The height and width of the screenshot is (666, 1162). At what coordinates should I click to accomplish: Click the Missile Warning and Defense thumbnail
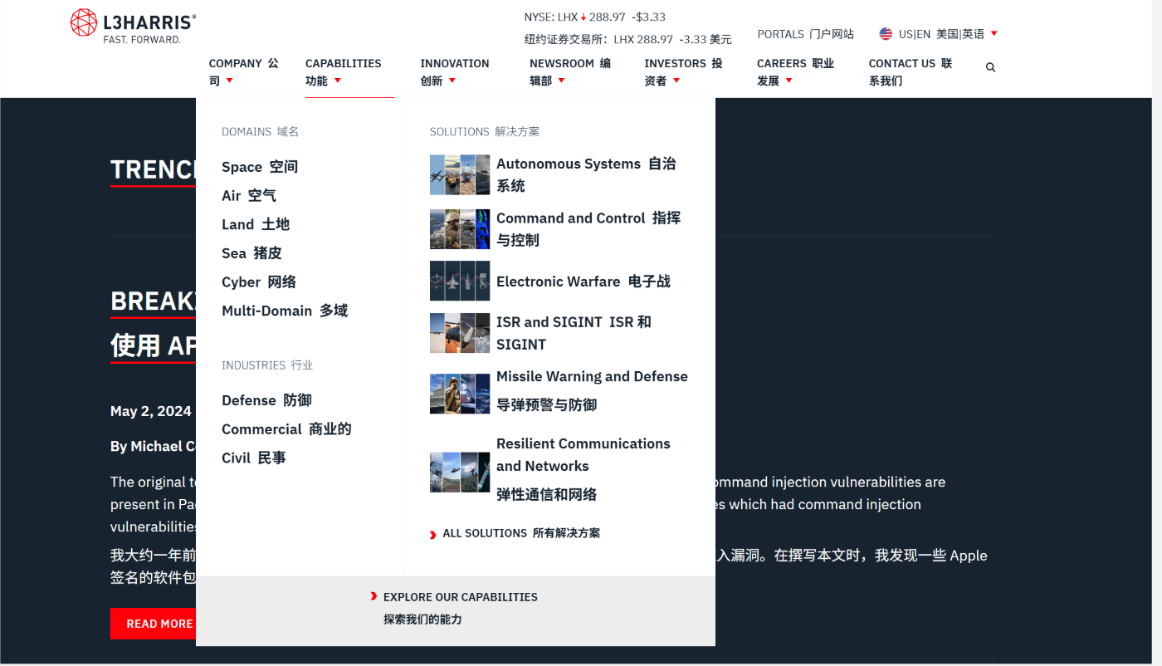(459, 393)
